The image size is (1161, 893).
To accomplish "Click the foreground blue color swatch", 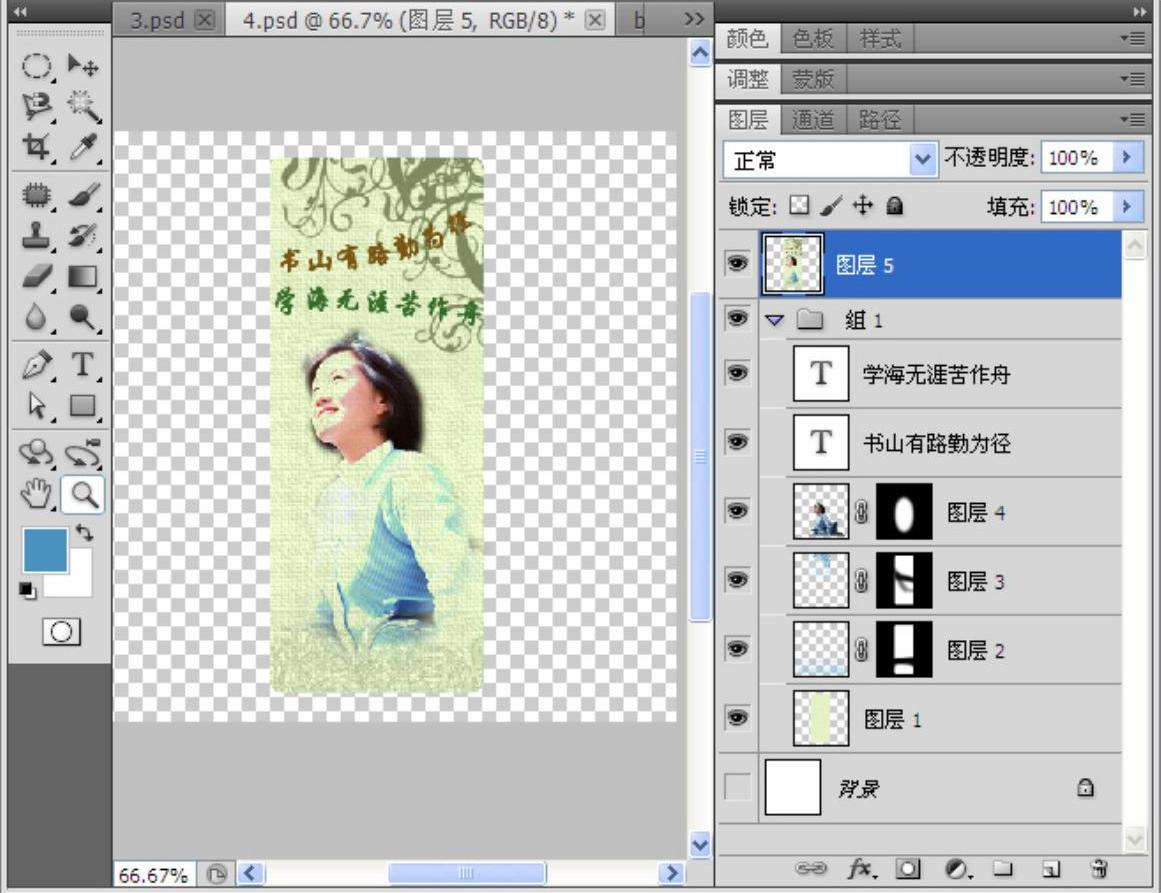I will click(x=45, y=550).
